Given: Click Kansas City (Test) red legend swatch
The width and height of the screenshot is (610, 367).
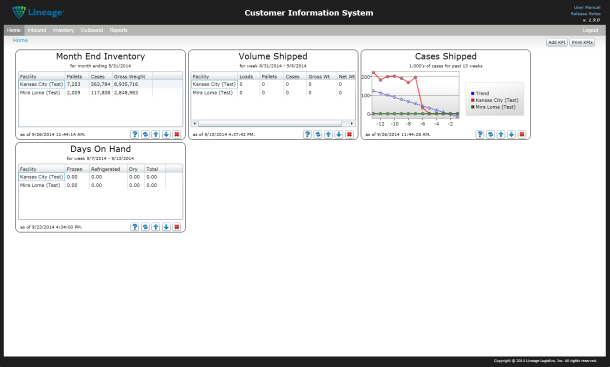Looking at the screenshot, I should (x=473, y=100).
